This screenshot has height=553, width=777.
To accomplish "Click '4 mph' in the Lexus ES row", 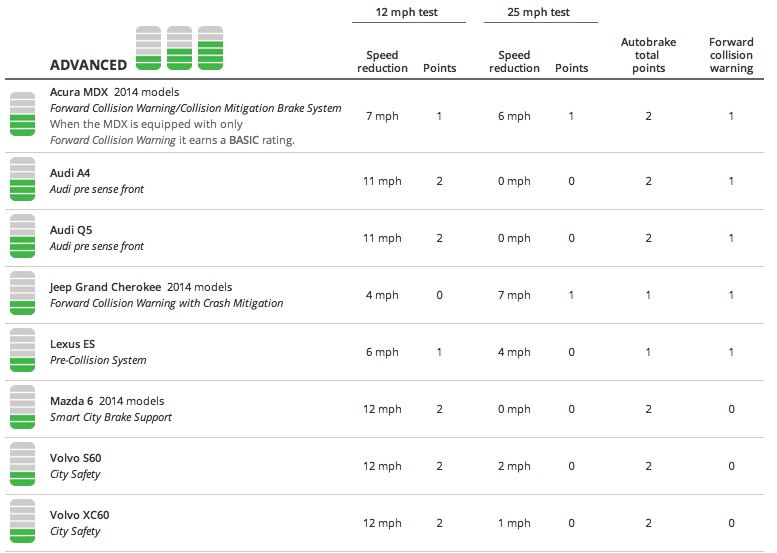I will [x=514, y=352].
